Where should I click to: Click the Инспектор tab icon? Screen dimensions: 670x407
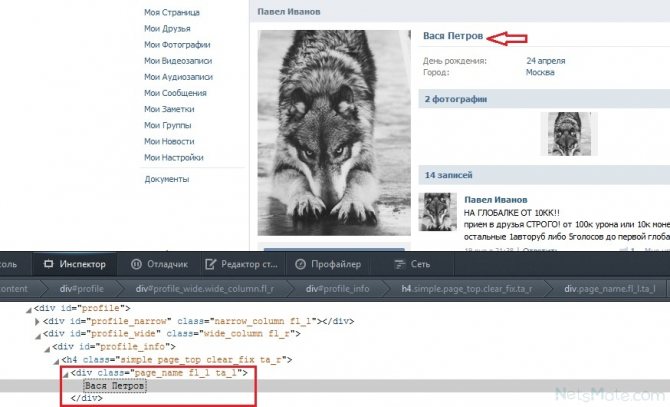point(49,264)
